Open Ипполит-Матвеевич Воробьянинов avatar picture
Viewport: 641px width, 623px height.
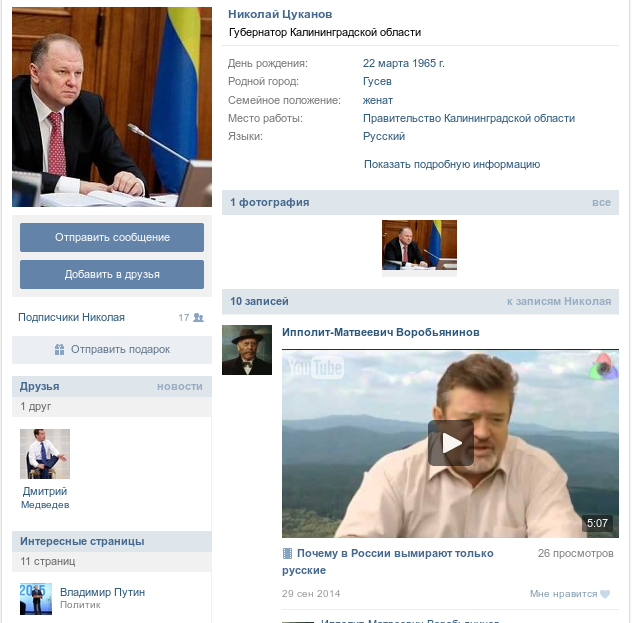coord(247,350)
